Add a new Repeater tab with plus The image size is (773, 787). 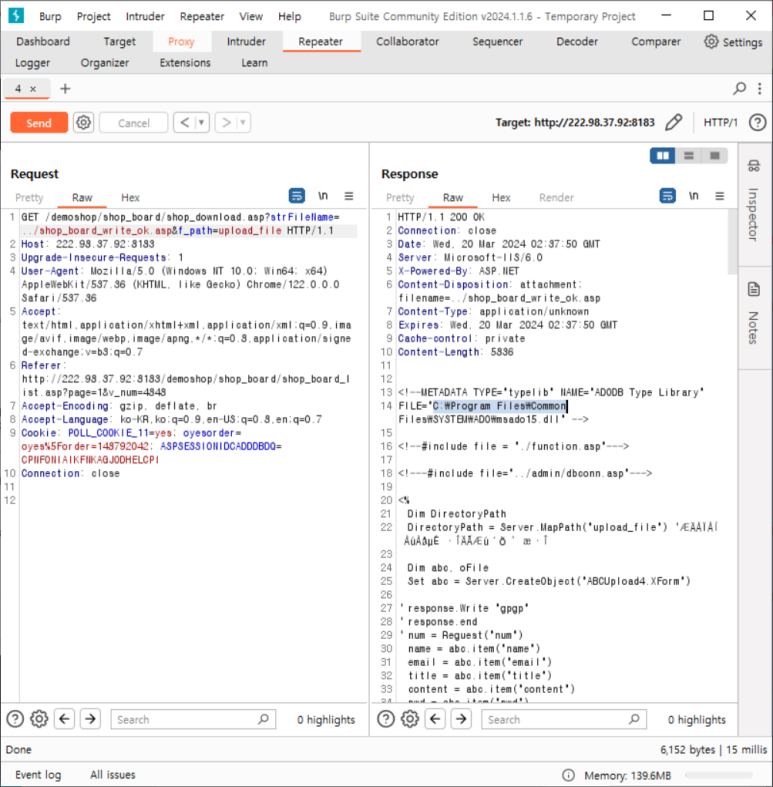pos(65,89)
